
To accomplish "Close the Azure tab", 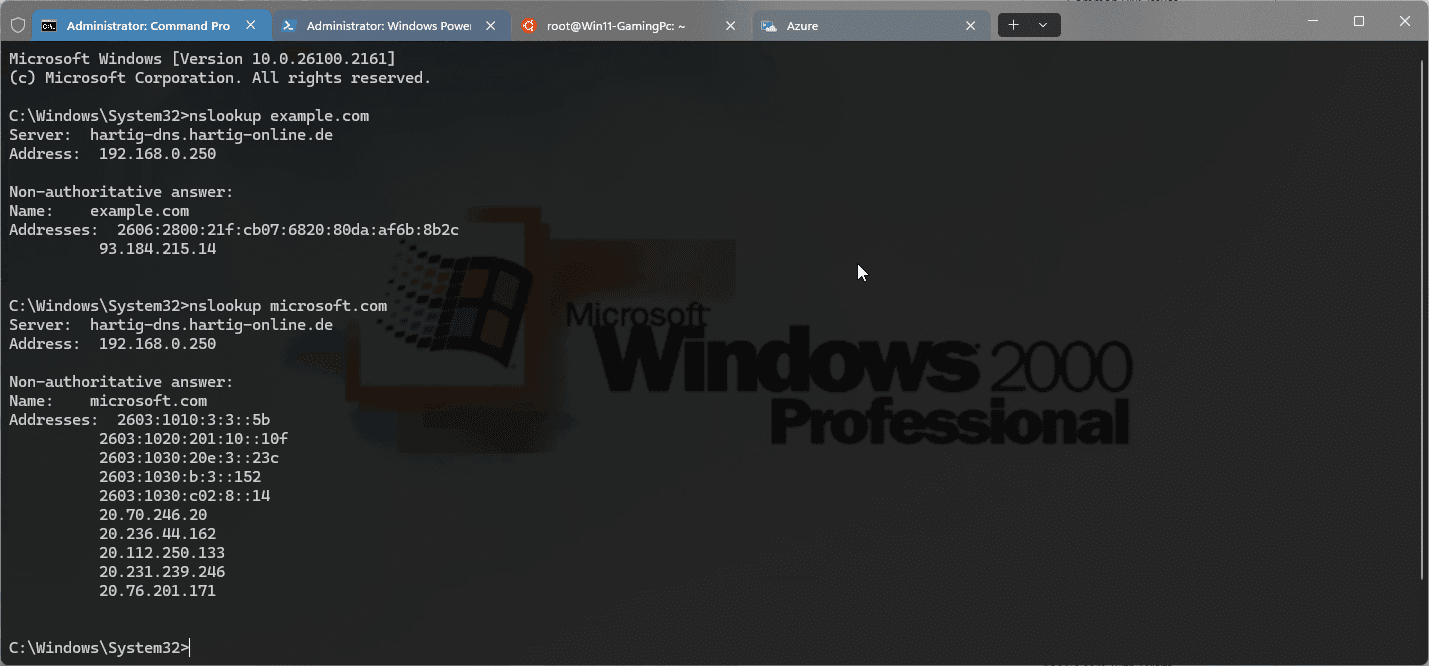I will [x=970, y=25].
